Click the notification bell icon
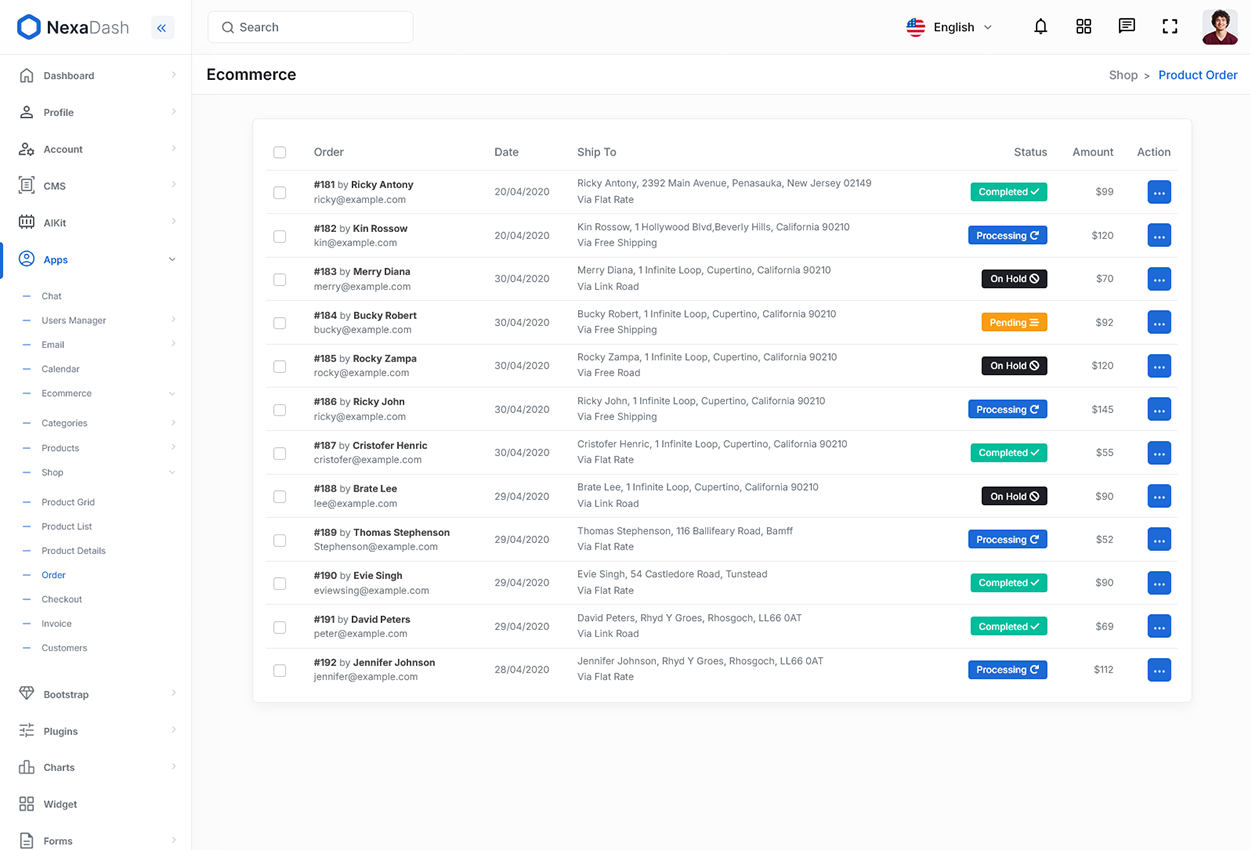This screenshot has width=1250, height=850. tap(1040, 27)
